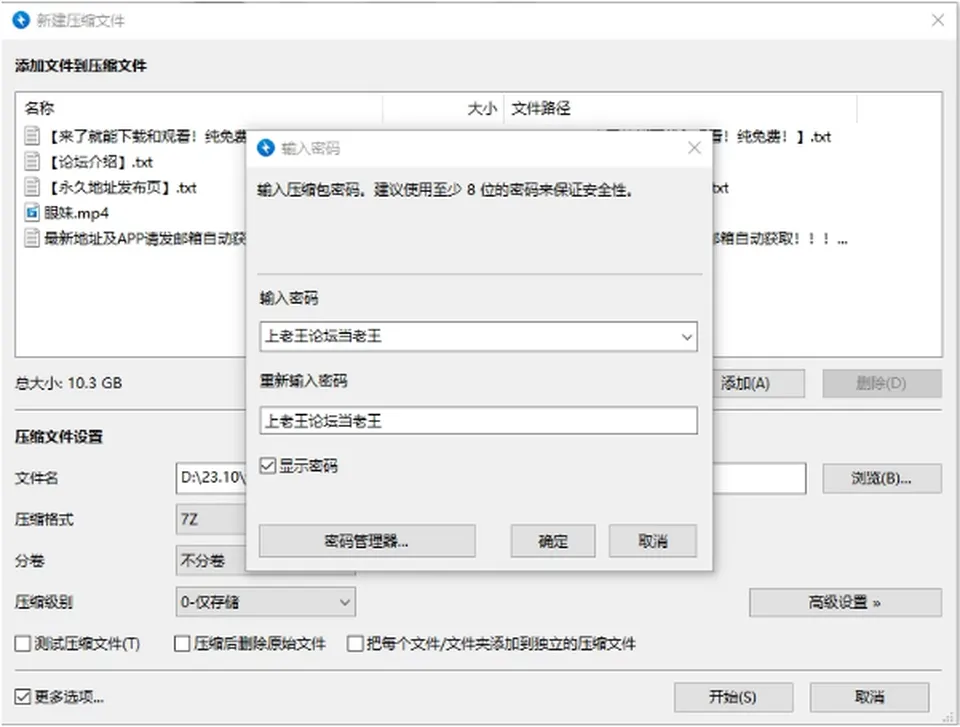Check 把每个文件/文件夹添加到独立的压缩文件 option
The width and height of the screenshot is (960, 727).
click(355, 644)
